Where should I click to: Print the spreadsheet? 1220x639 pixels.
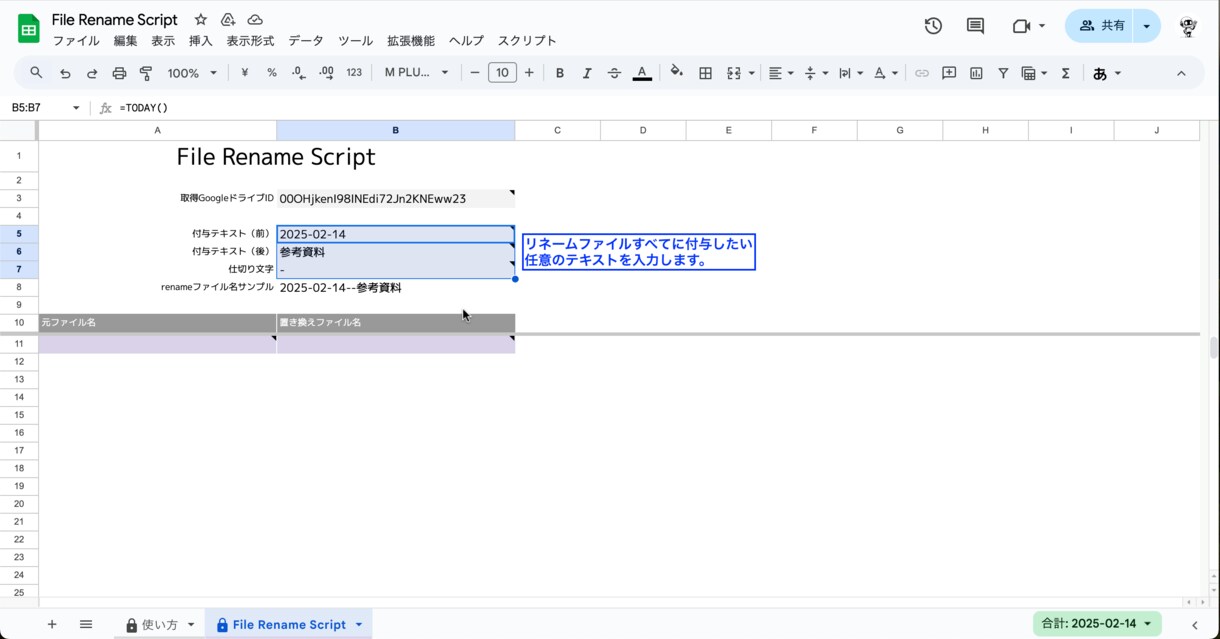(x=119, y=73)
